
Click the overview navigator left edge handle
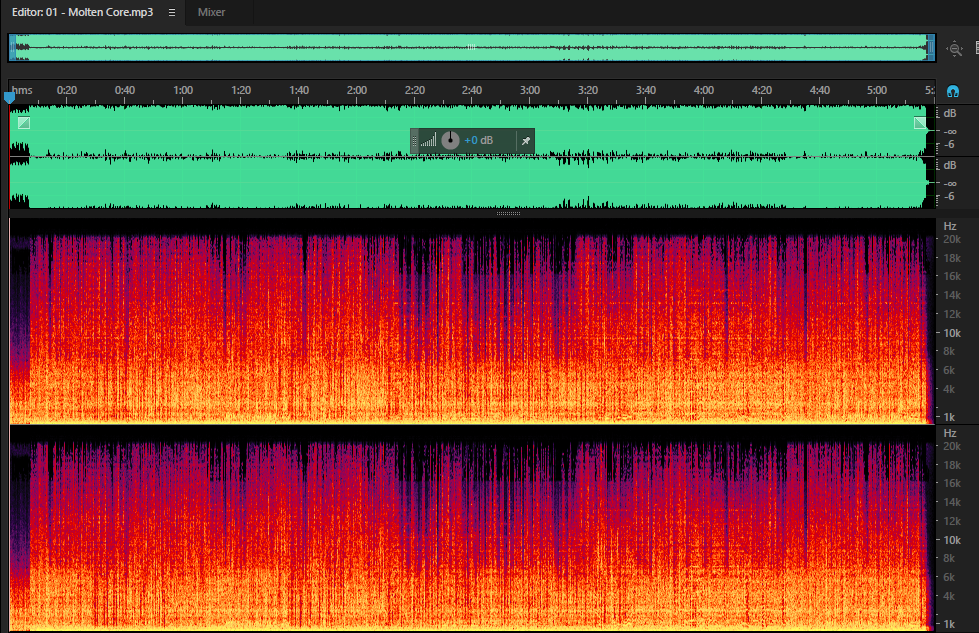pos(12,48)
